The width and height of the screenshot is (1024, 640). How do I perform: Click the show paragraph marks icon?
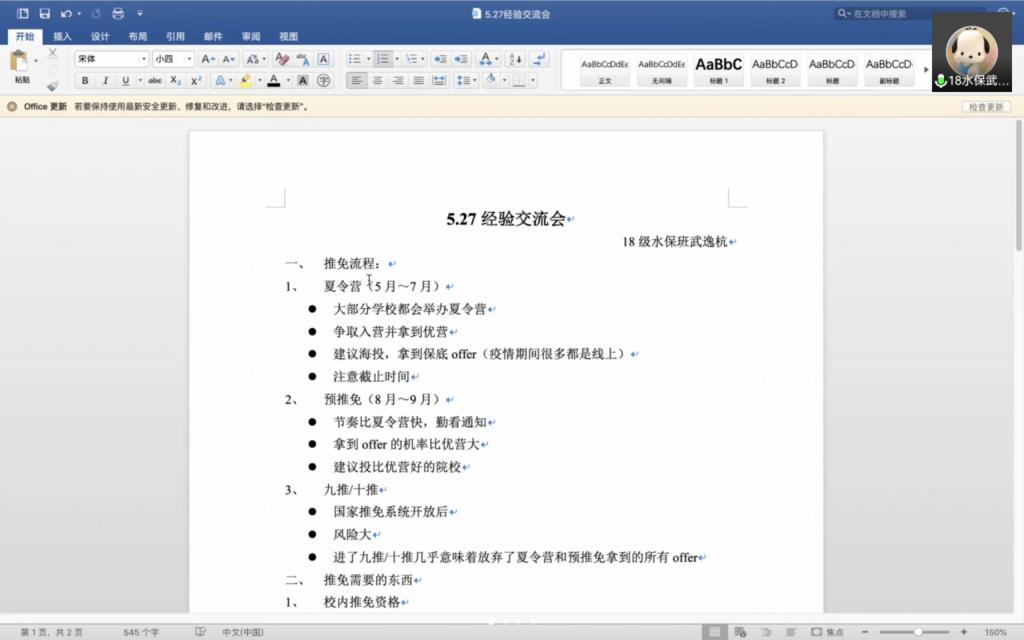pos(539,59)
